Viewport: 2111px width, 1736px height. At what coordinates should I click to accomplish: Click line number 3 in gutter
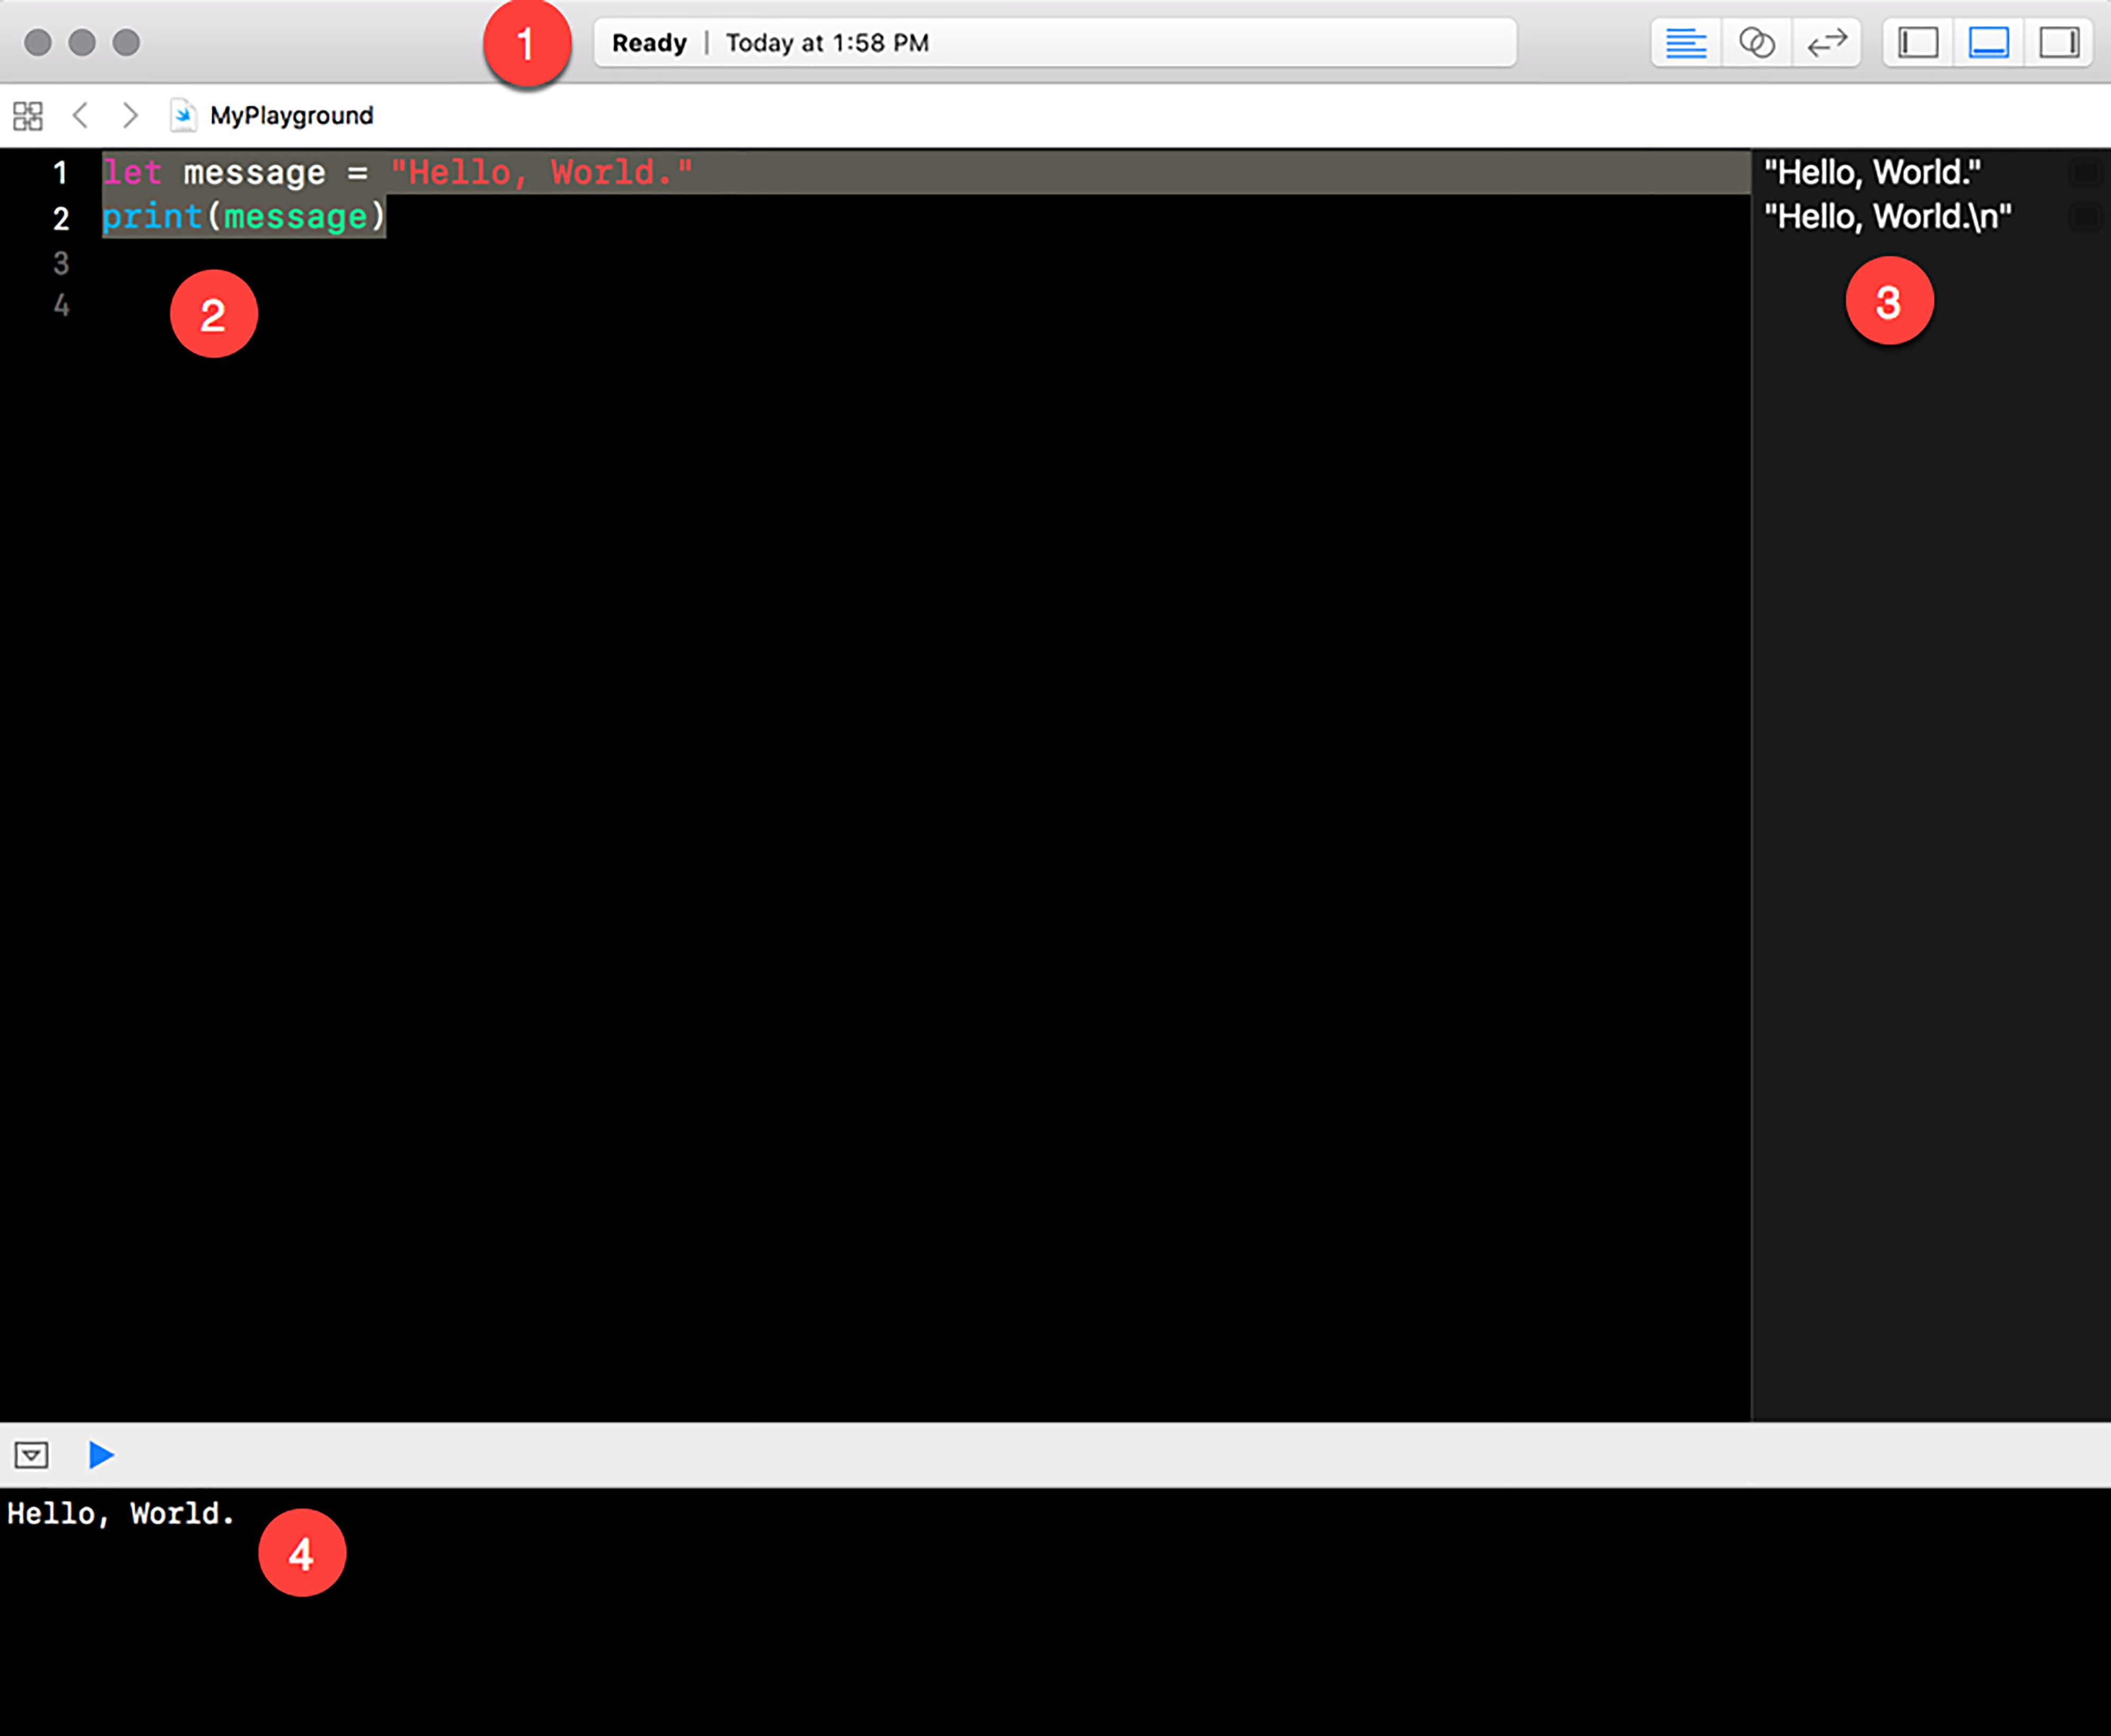click(x=61, y=263)
